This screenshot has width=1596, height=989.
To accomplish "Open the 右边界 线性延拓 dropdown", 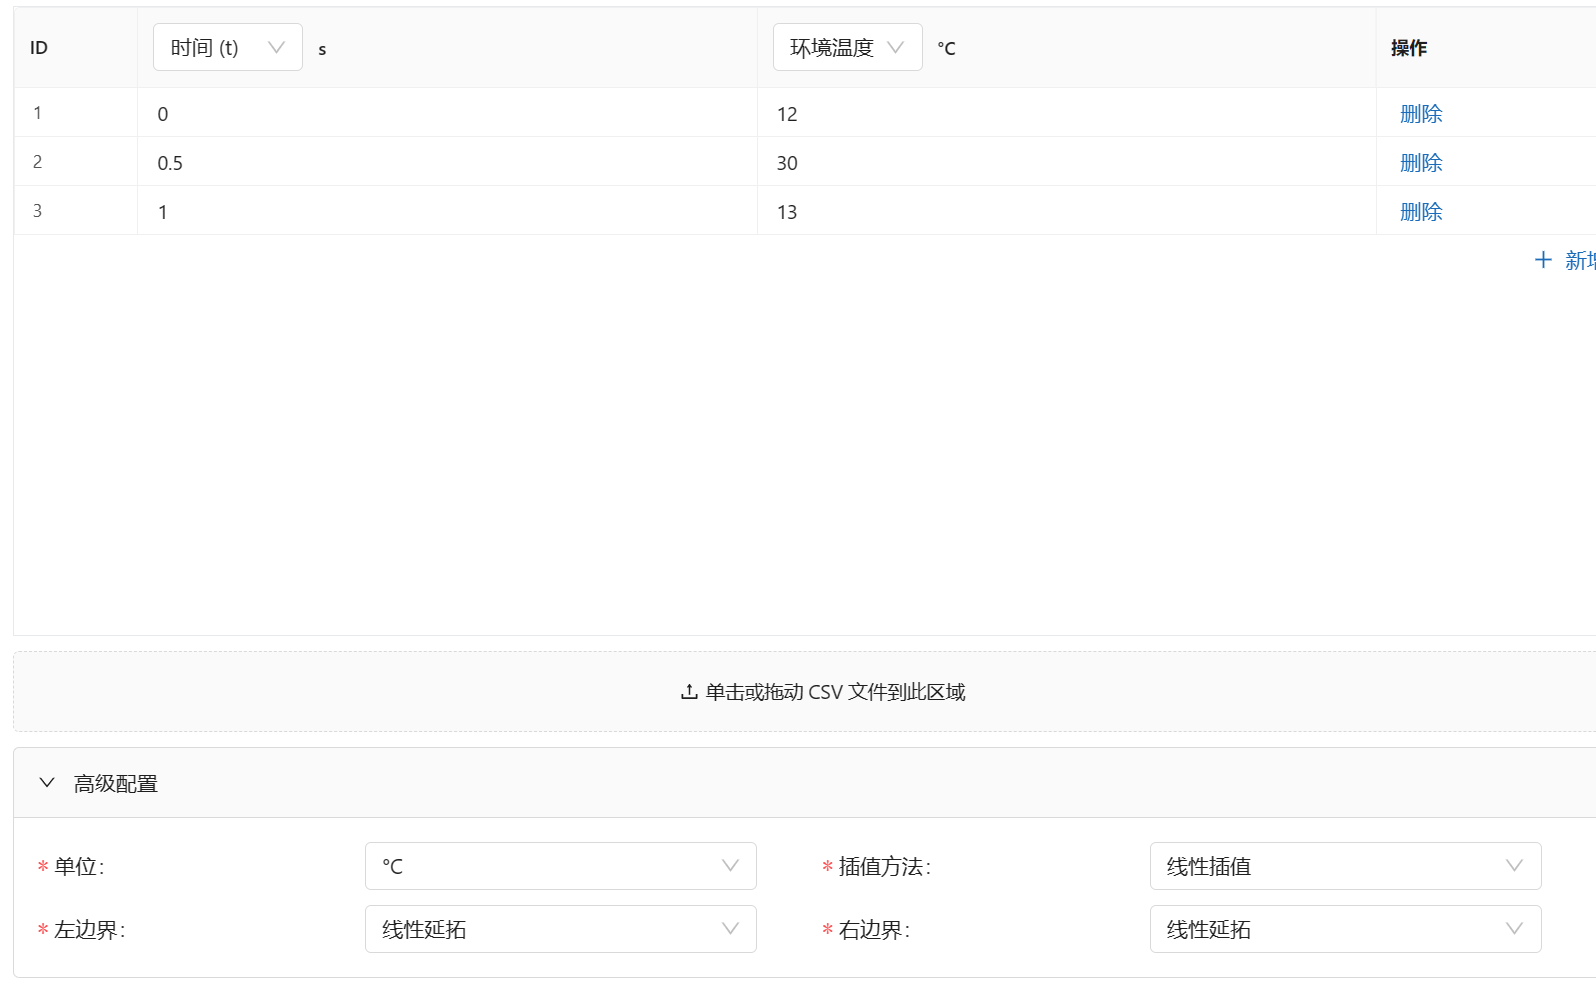I will click(1345, 929).
